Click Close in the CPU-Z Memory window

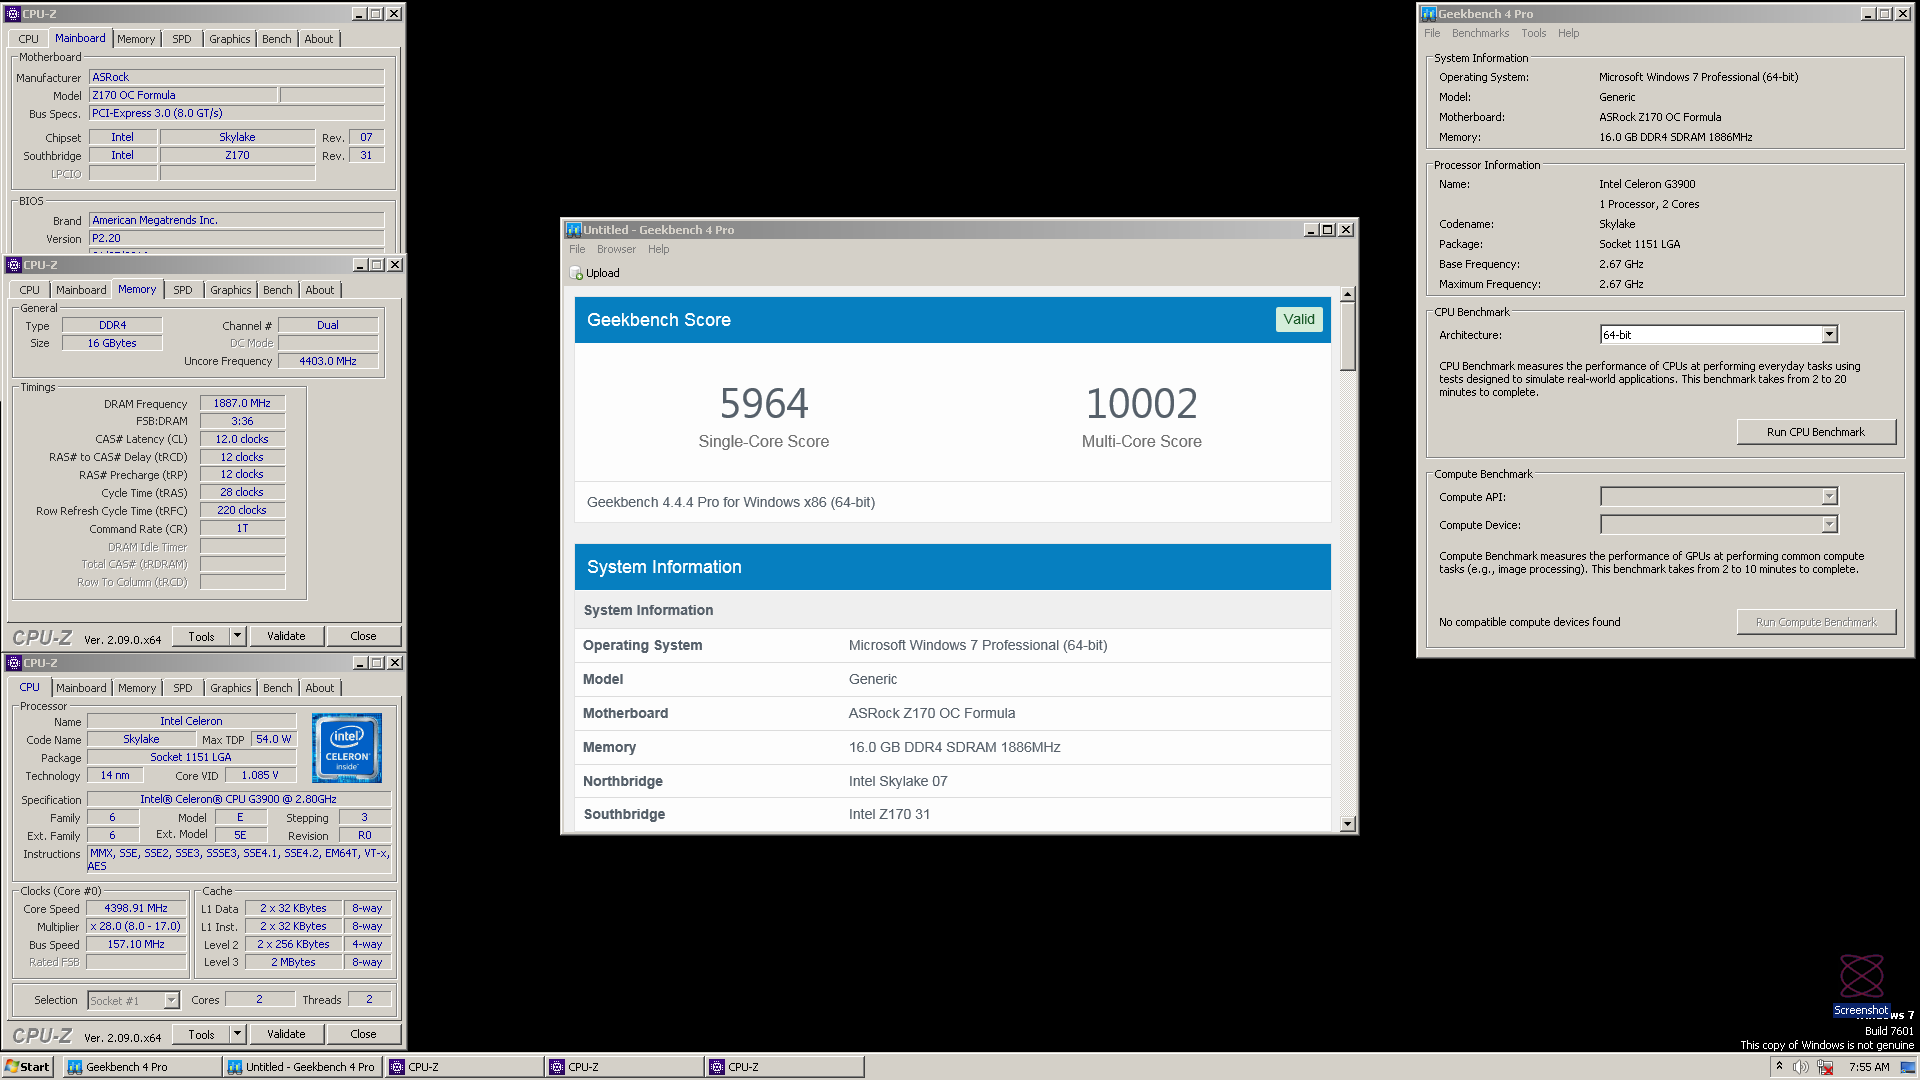363,636
